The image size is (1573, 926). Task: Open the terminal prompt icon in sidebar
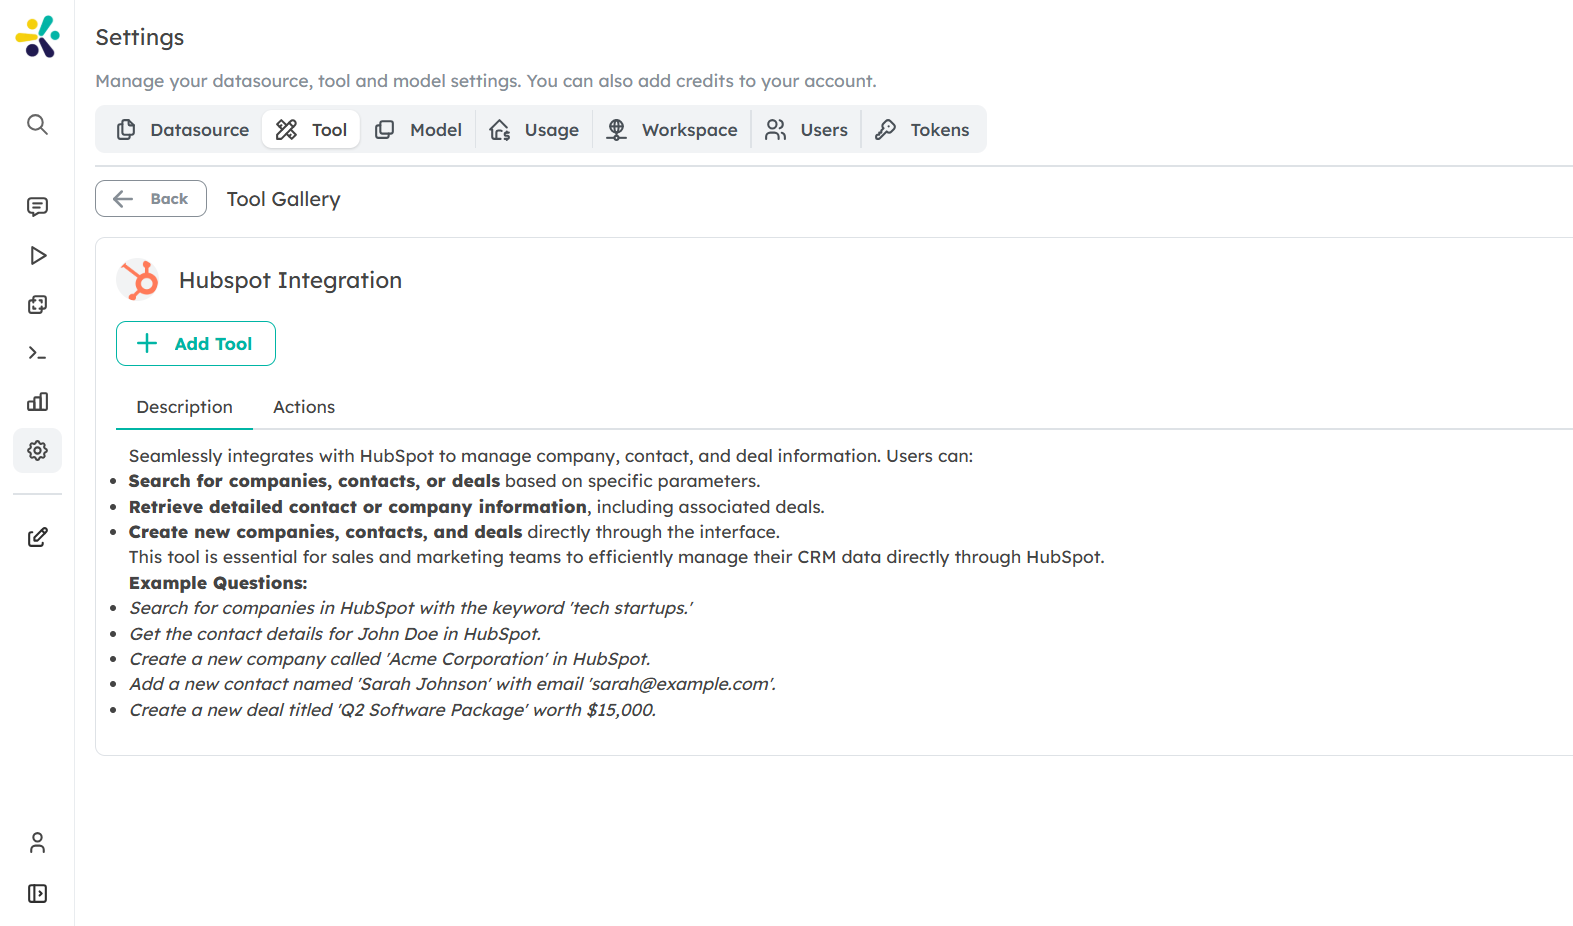[37, 353]
